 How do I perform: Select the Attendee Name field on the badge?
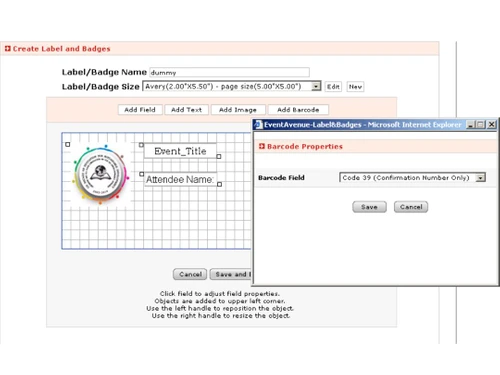coord(180,179)
